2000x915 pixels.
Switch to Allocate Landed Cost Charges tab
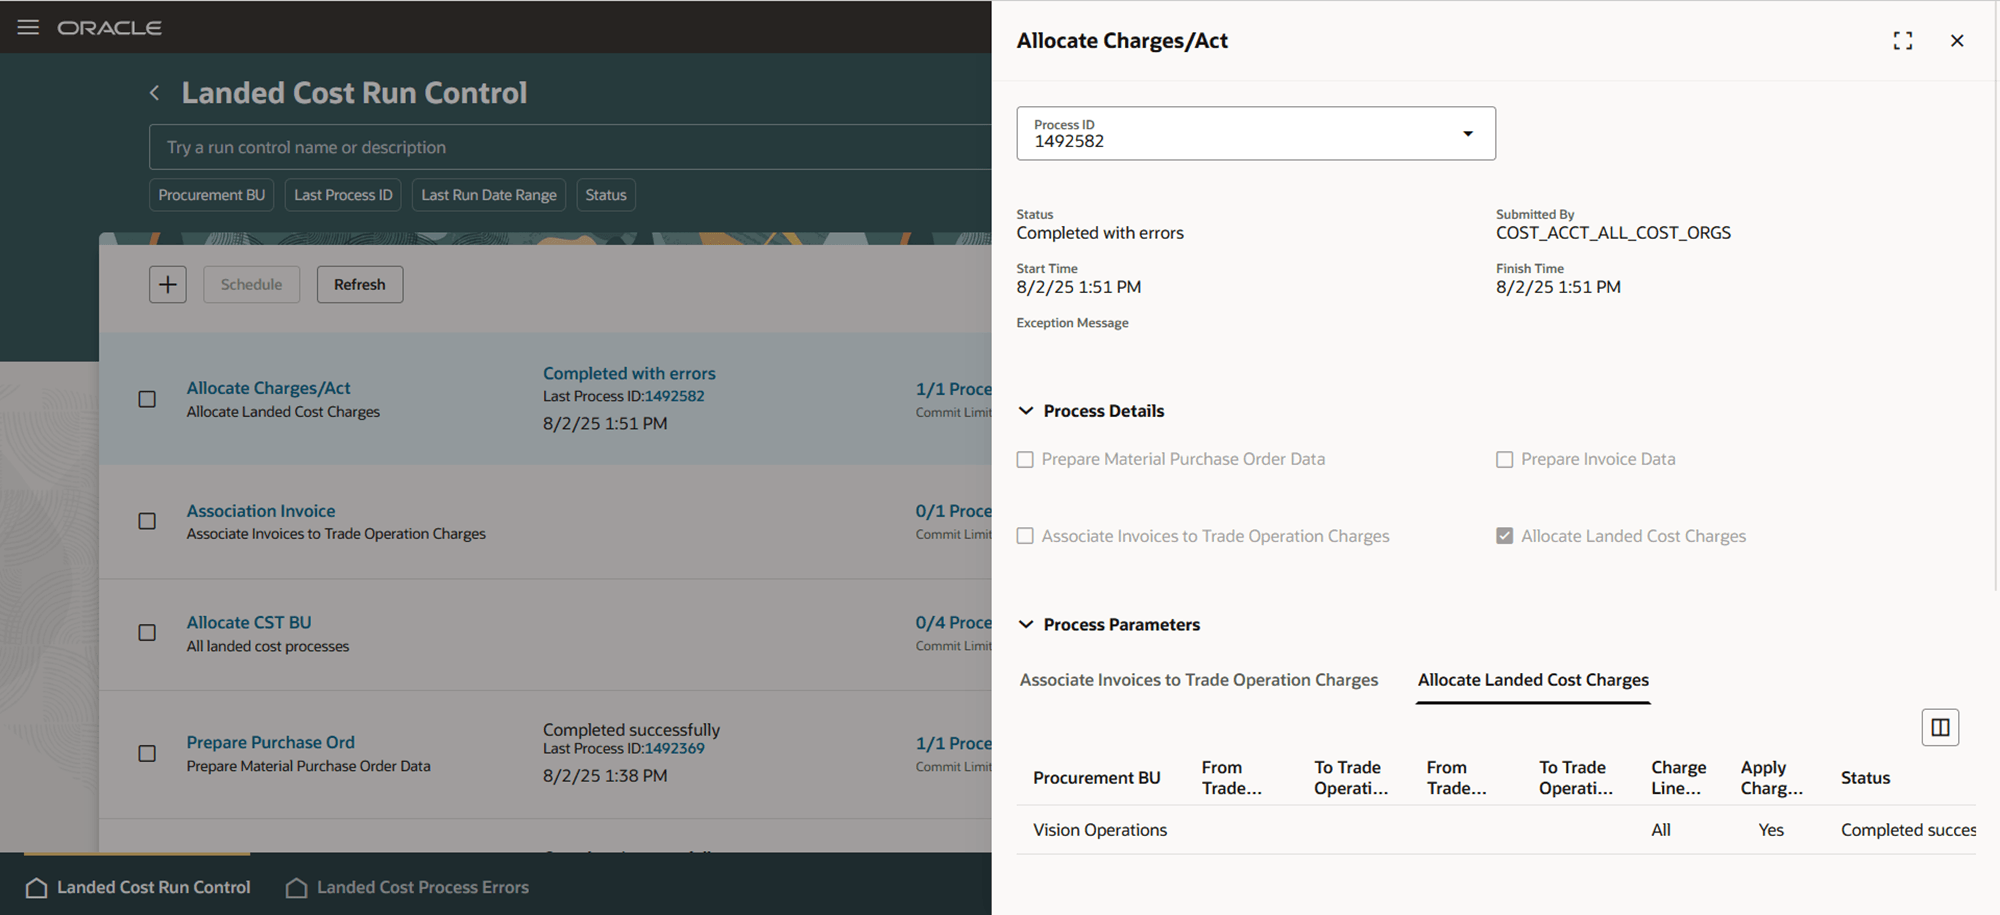coord(1533,680)
